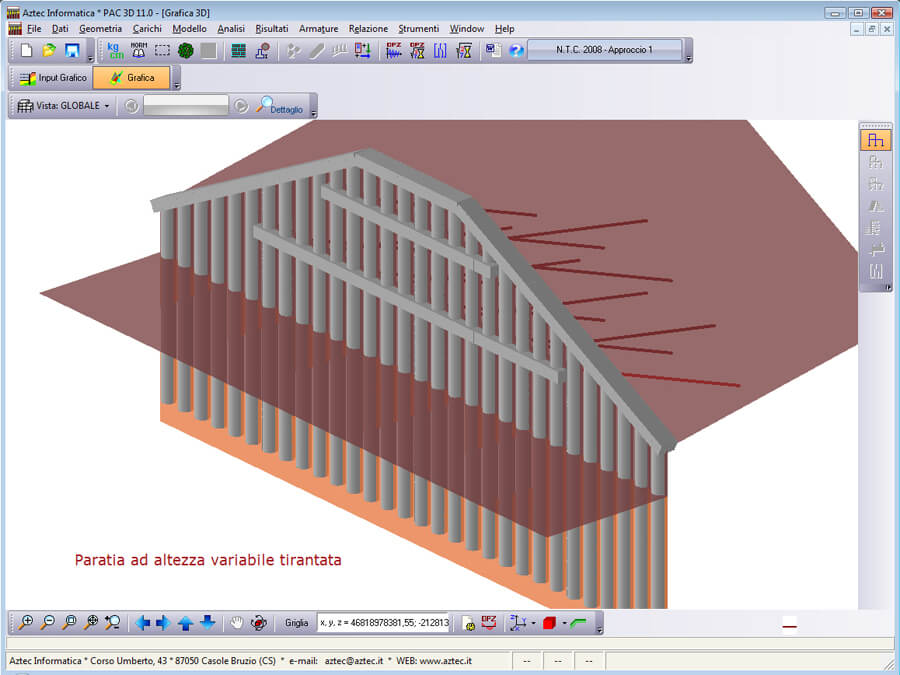This screenshot has width=900, height=675.
Task: Open the axes icon dropdown arrow
Action: (x=533, y=622)
